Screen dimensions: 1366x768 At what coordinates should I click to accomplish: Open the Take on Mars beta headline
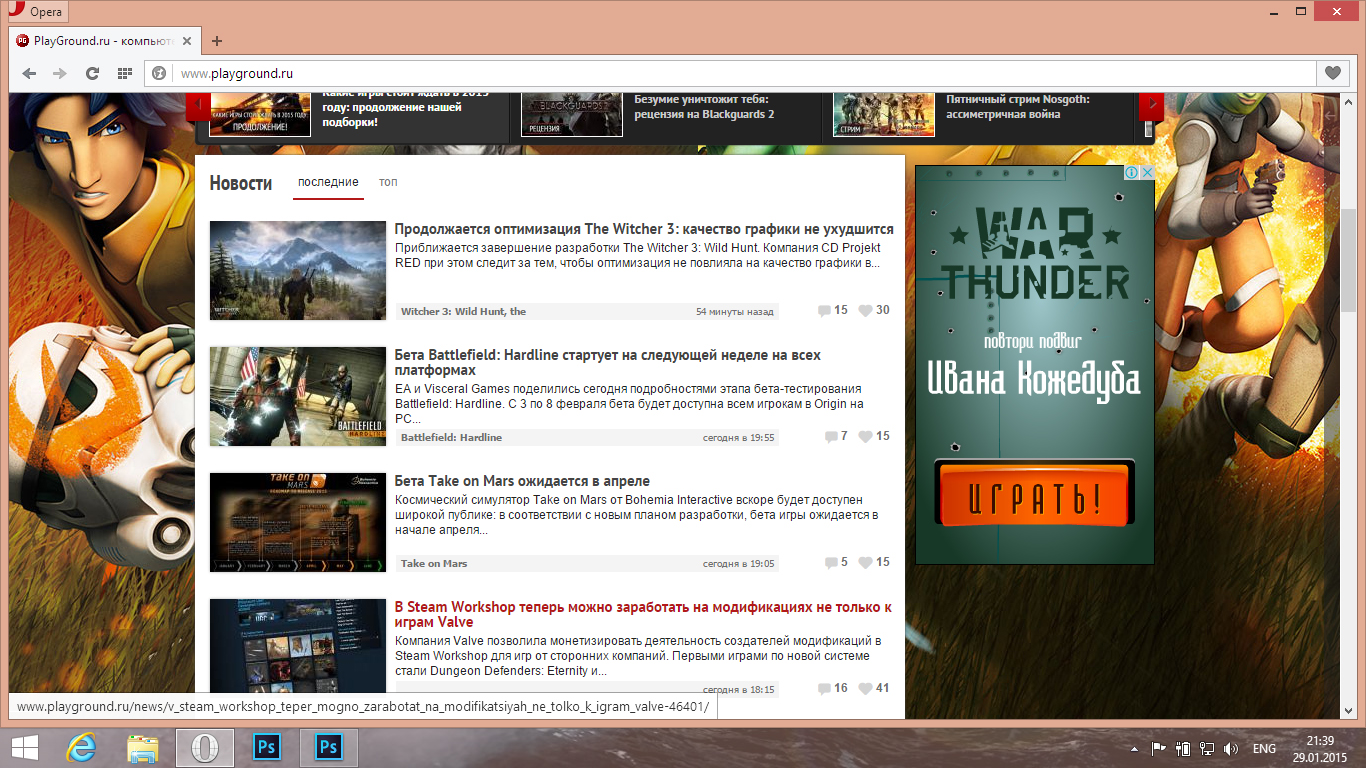click(522, 481)
